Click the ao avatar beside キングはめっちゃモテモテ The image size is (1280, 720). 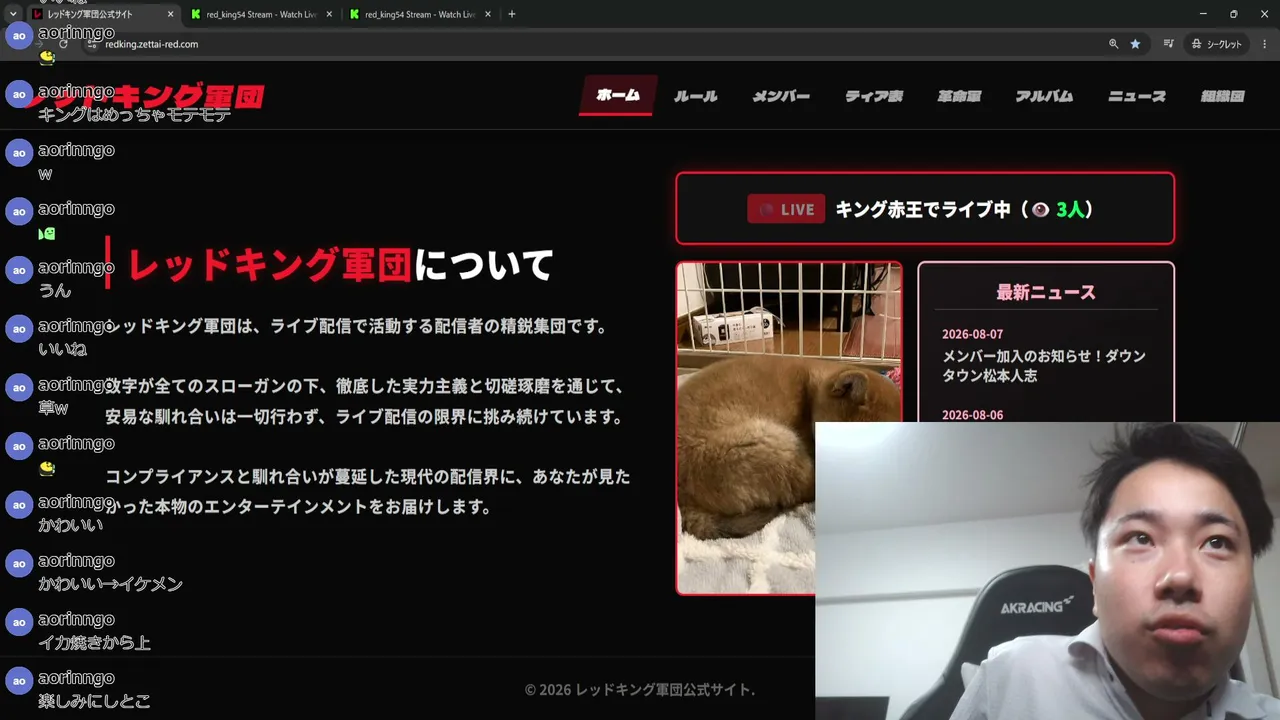(19, 94)
